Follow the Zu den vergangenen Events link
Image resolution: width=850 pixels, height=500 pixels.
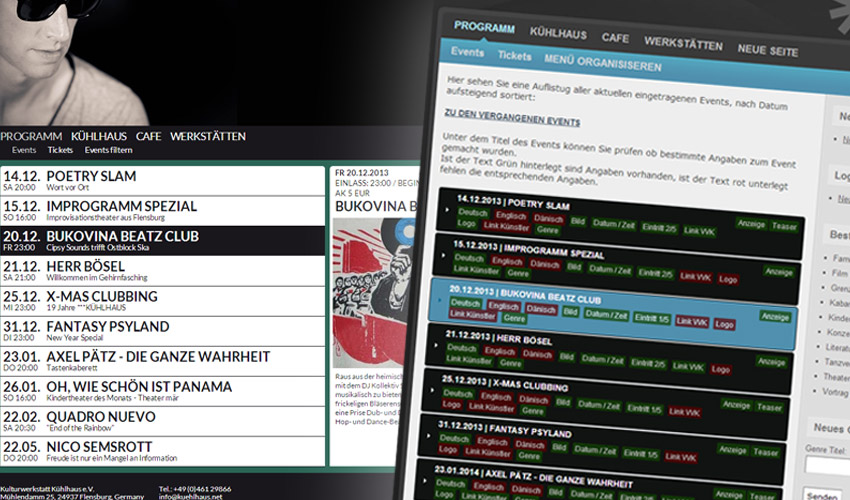[511, 122]
